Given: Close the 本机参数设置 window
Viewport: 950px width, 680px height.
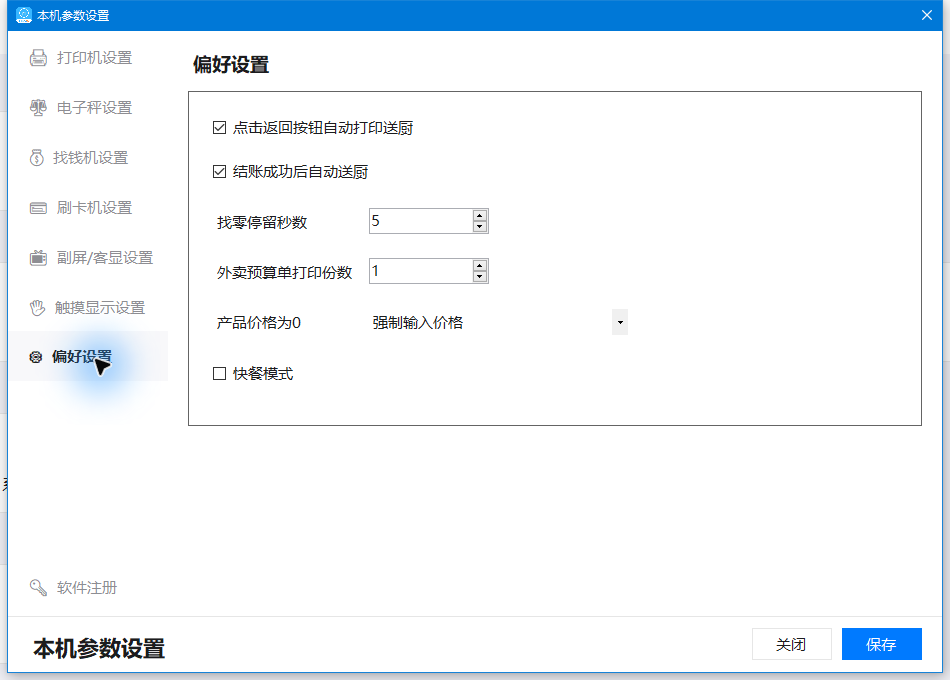Looking at the screenshot, I should [927, 15].
